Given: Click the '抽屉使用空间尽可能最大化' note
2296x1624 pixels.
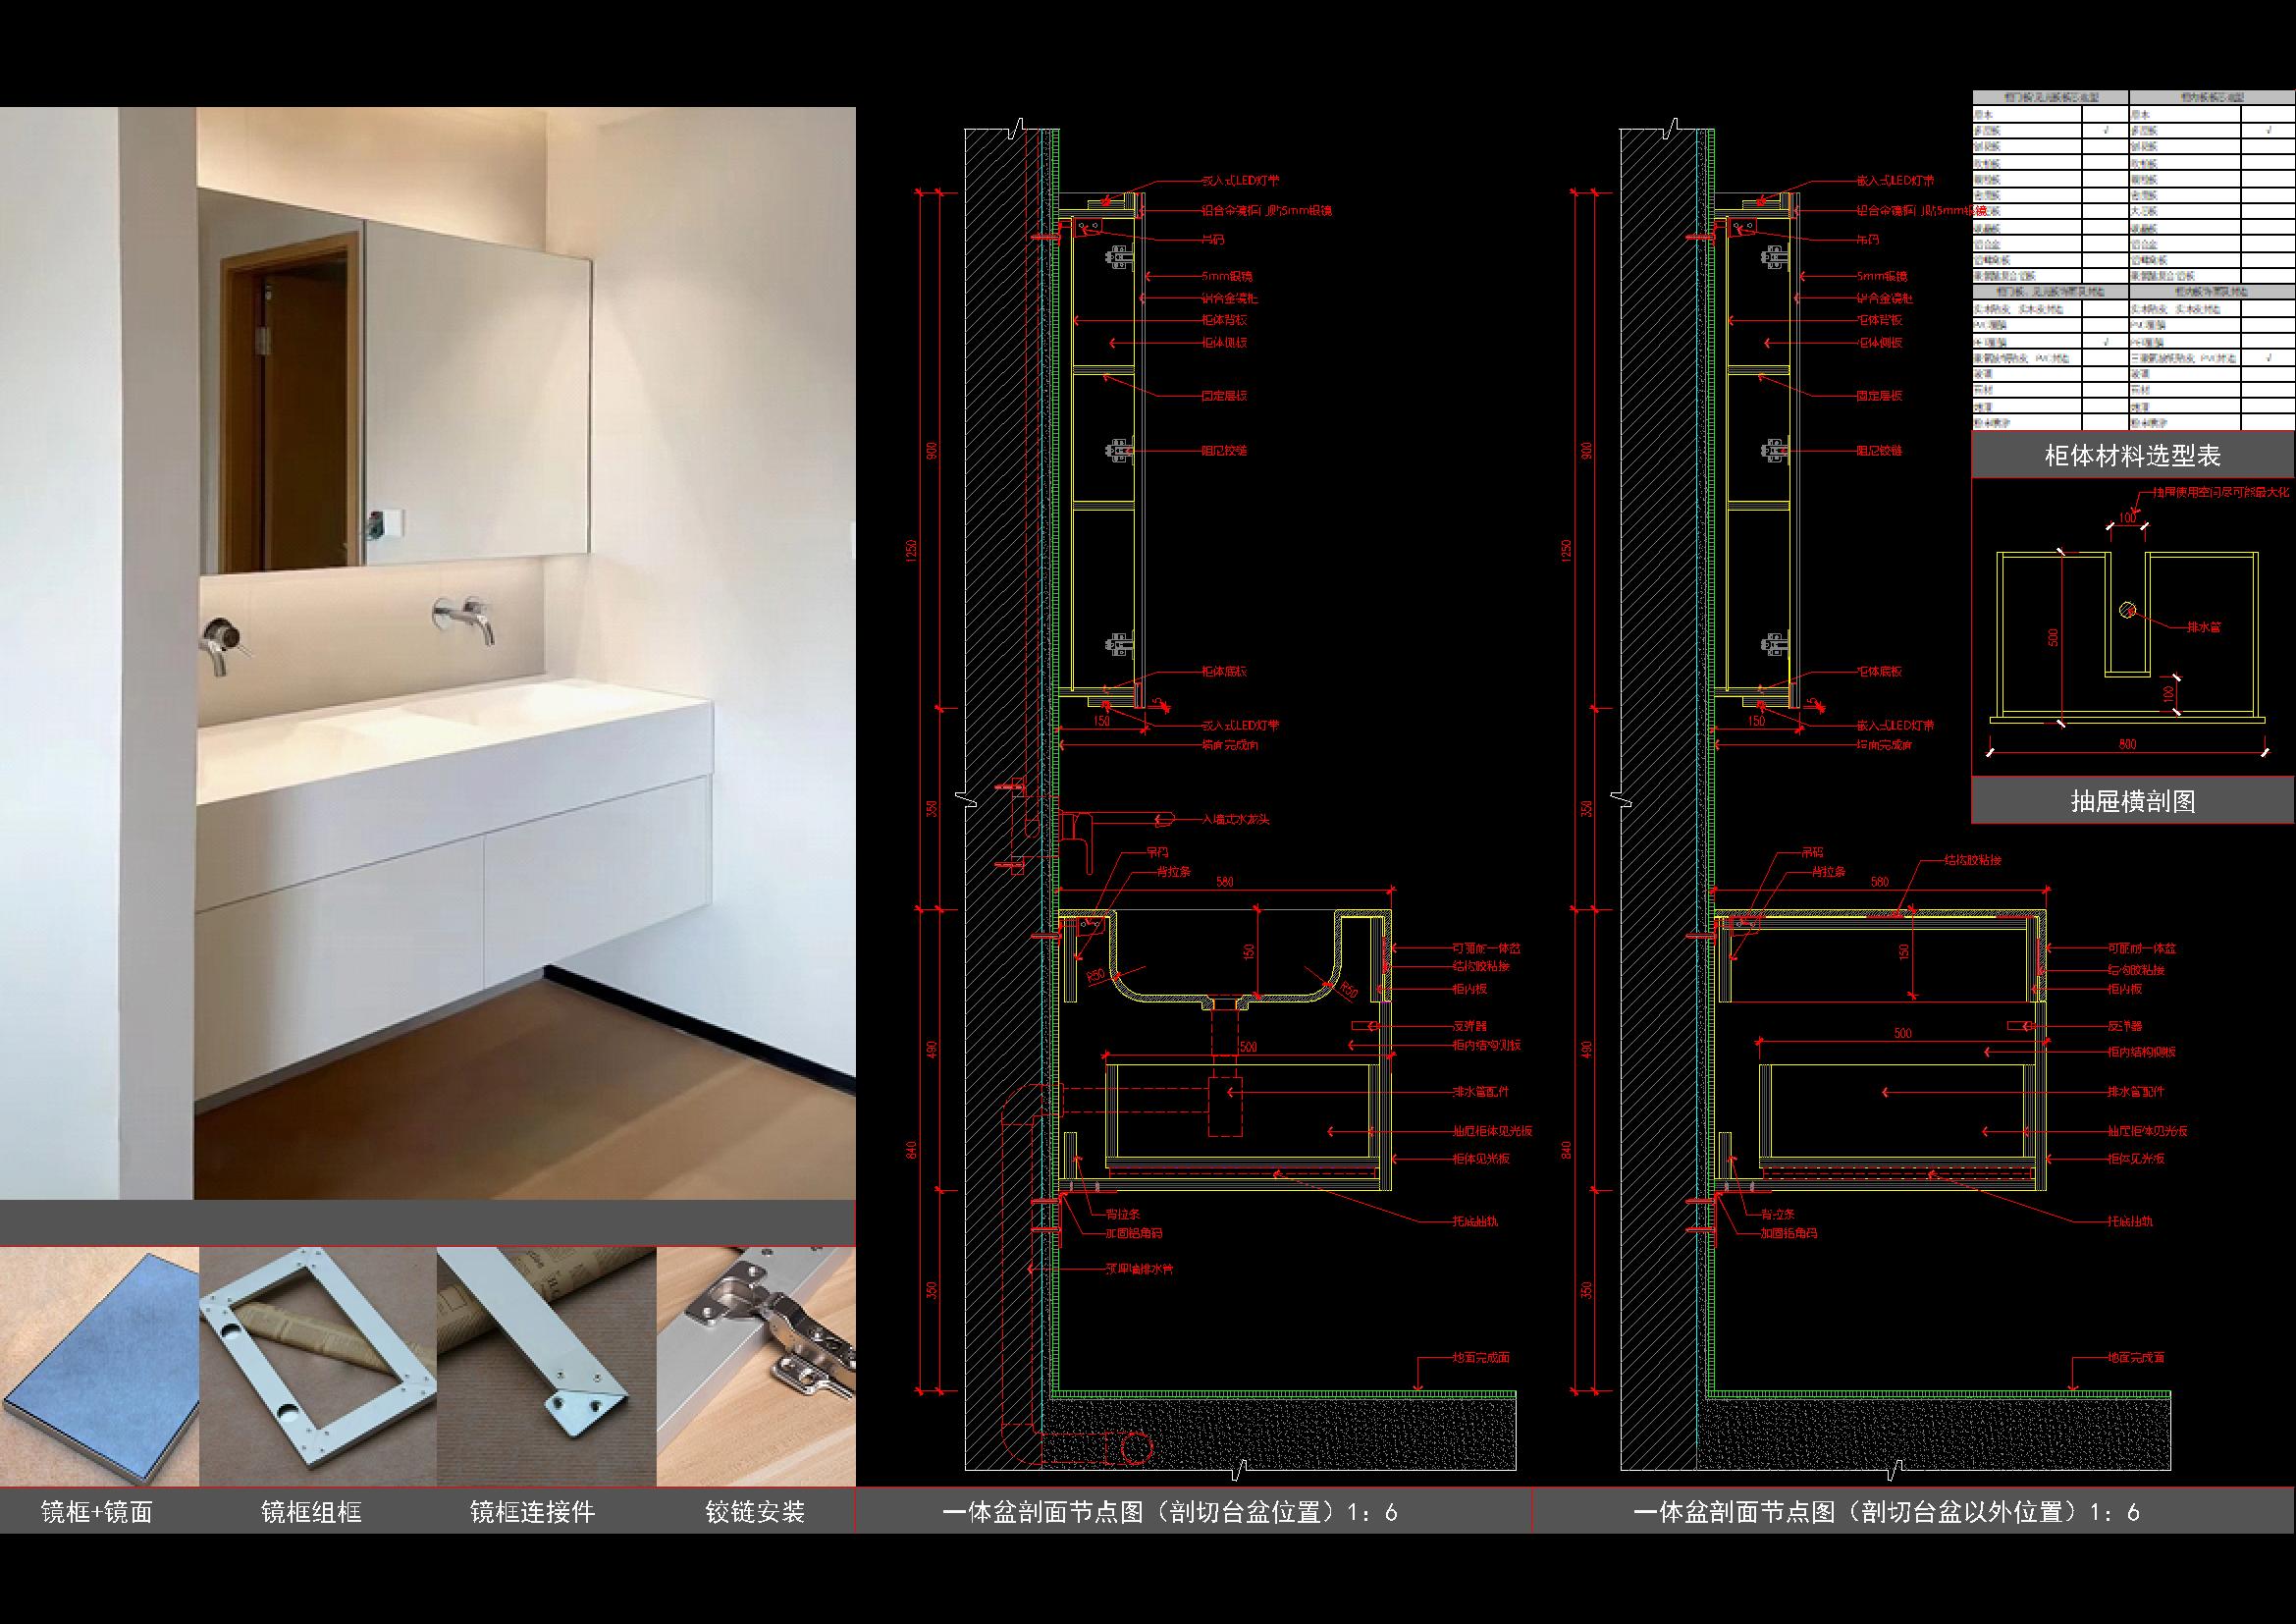Looking at the screenshot, I should 2220,493.
